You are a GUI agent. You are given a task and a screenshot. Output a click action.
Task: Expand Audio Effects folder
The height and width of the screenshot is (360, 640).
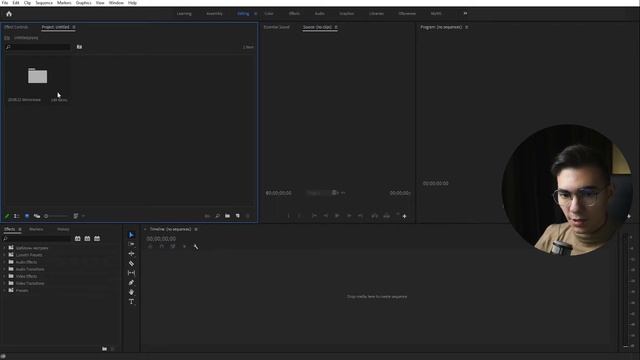tap(4, 262)
